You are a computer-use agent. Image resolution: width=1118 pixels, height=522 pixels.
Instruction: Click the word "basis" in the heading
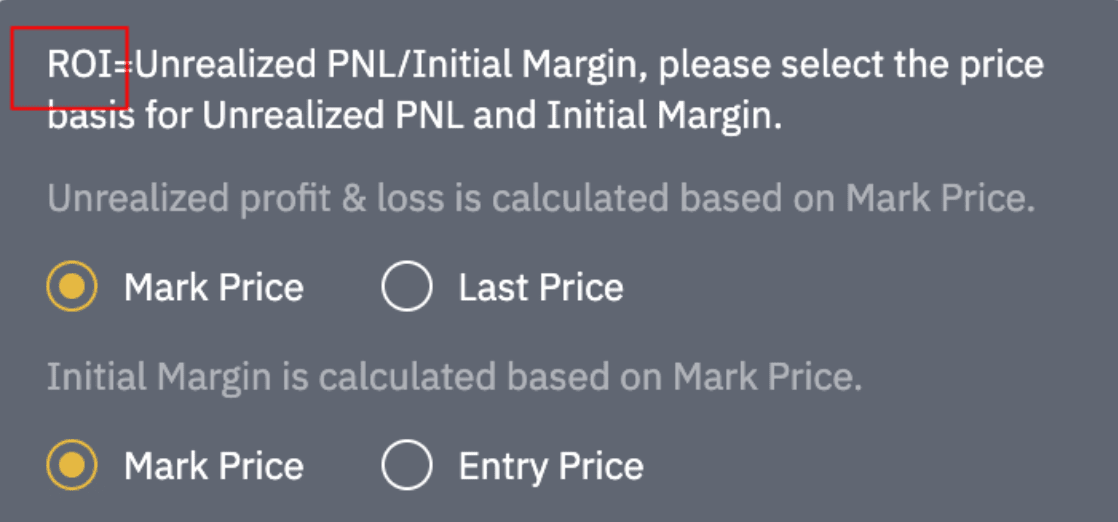click(x=90, y=118)
